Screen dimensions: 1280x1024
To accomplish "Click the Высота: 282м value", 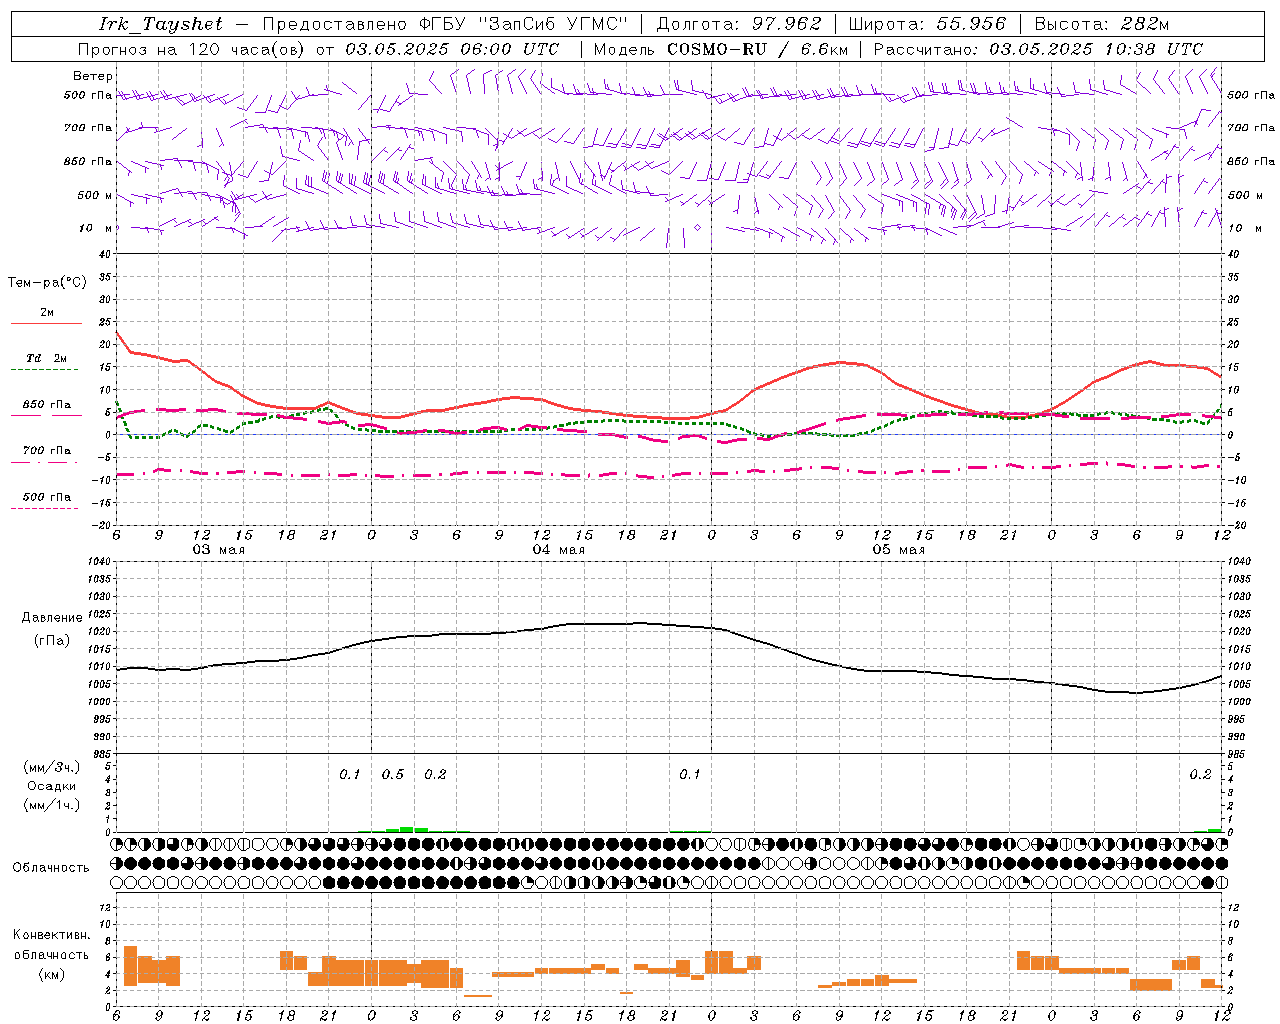I will [1102, 24].
